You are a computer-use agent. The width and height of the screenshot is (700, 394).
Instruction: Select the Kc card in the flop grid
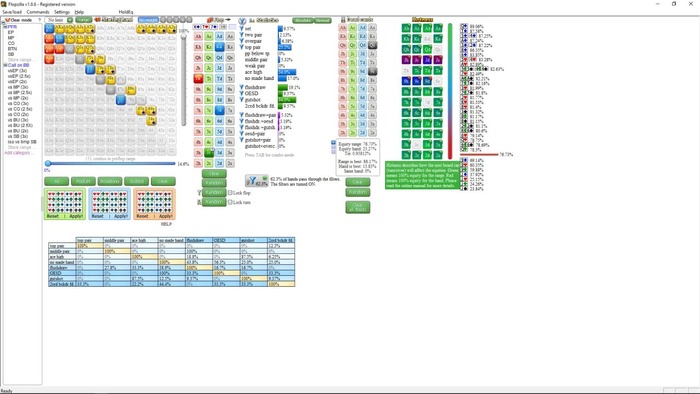pyautogui.click(x=208, y=47)
